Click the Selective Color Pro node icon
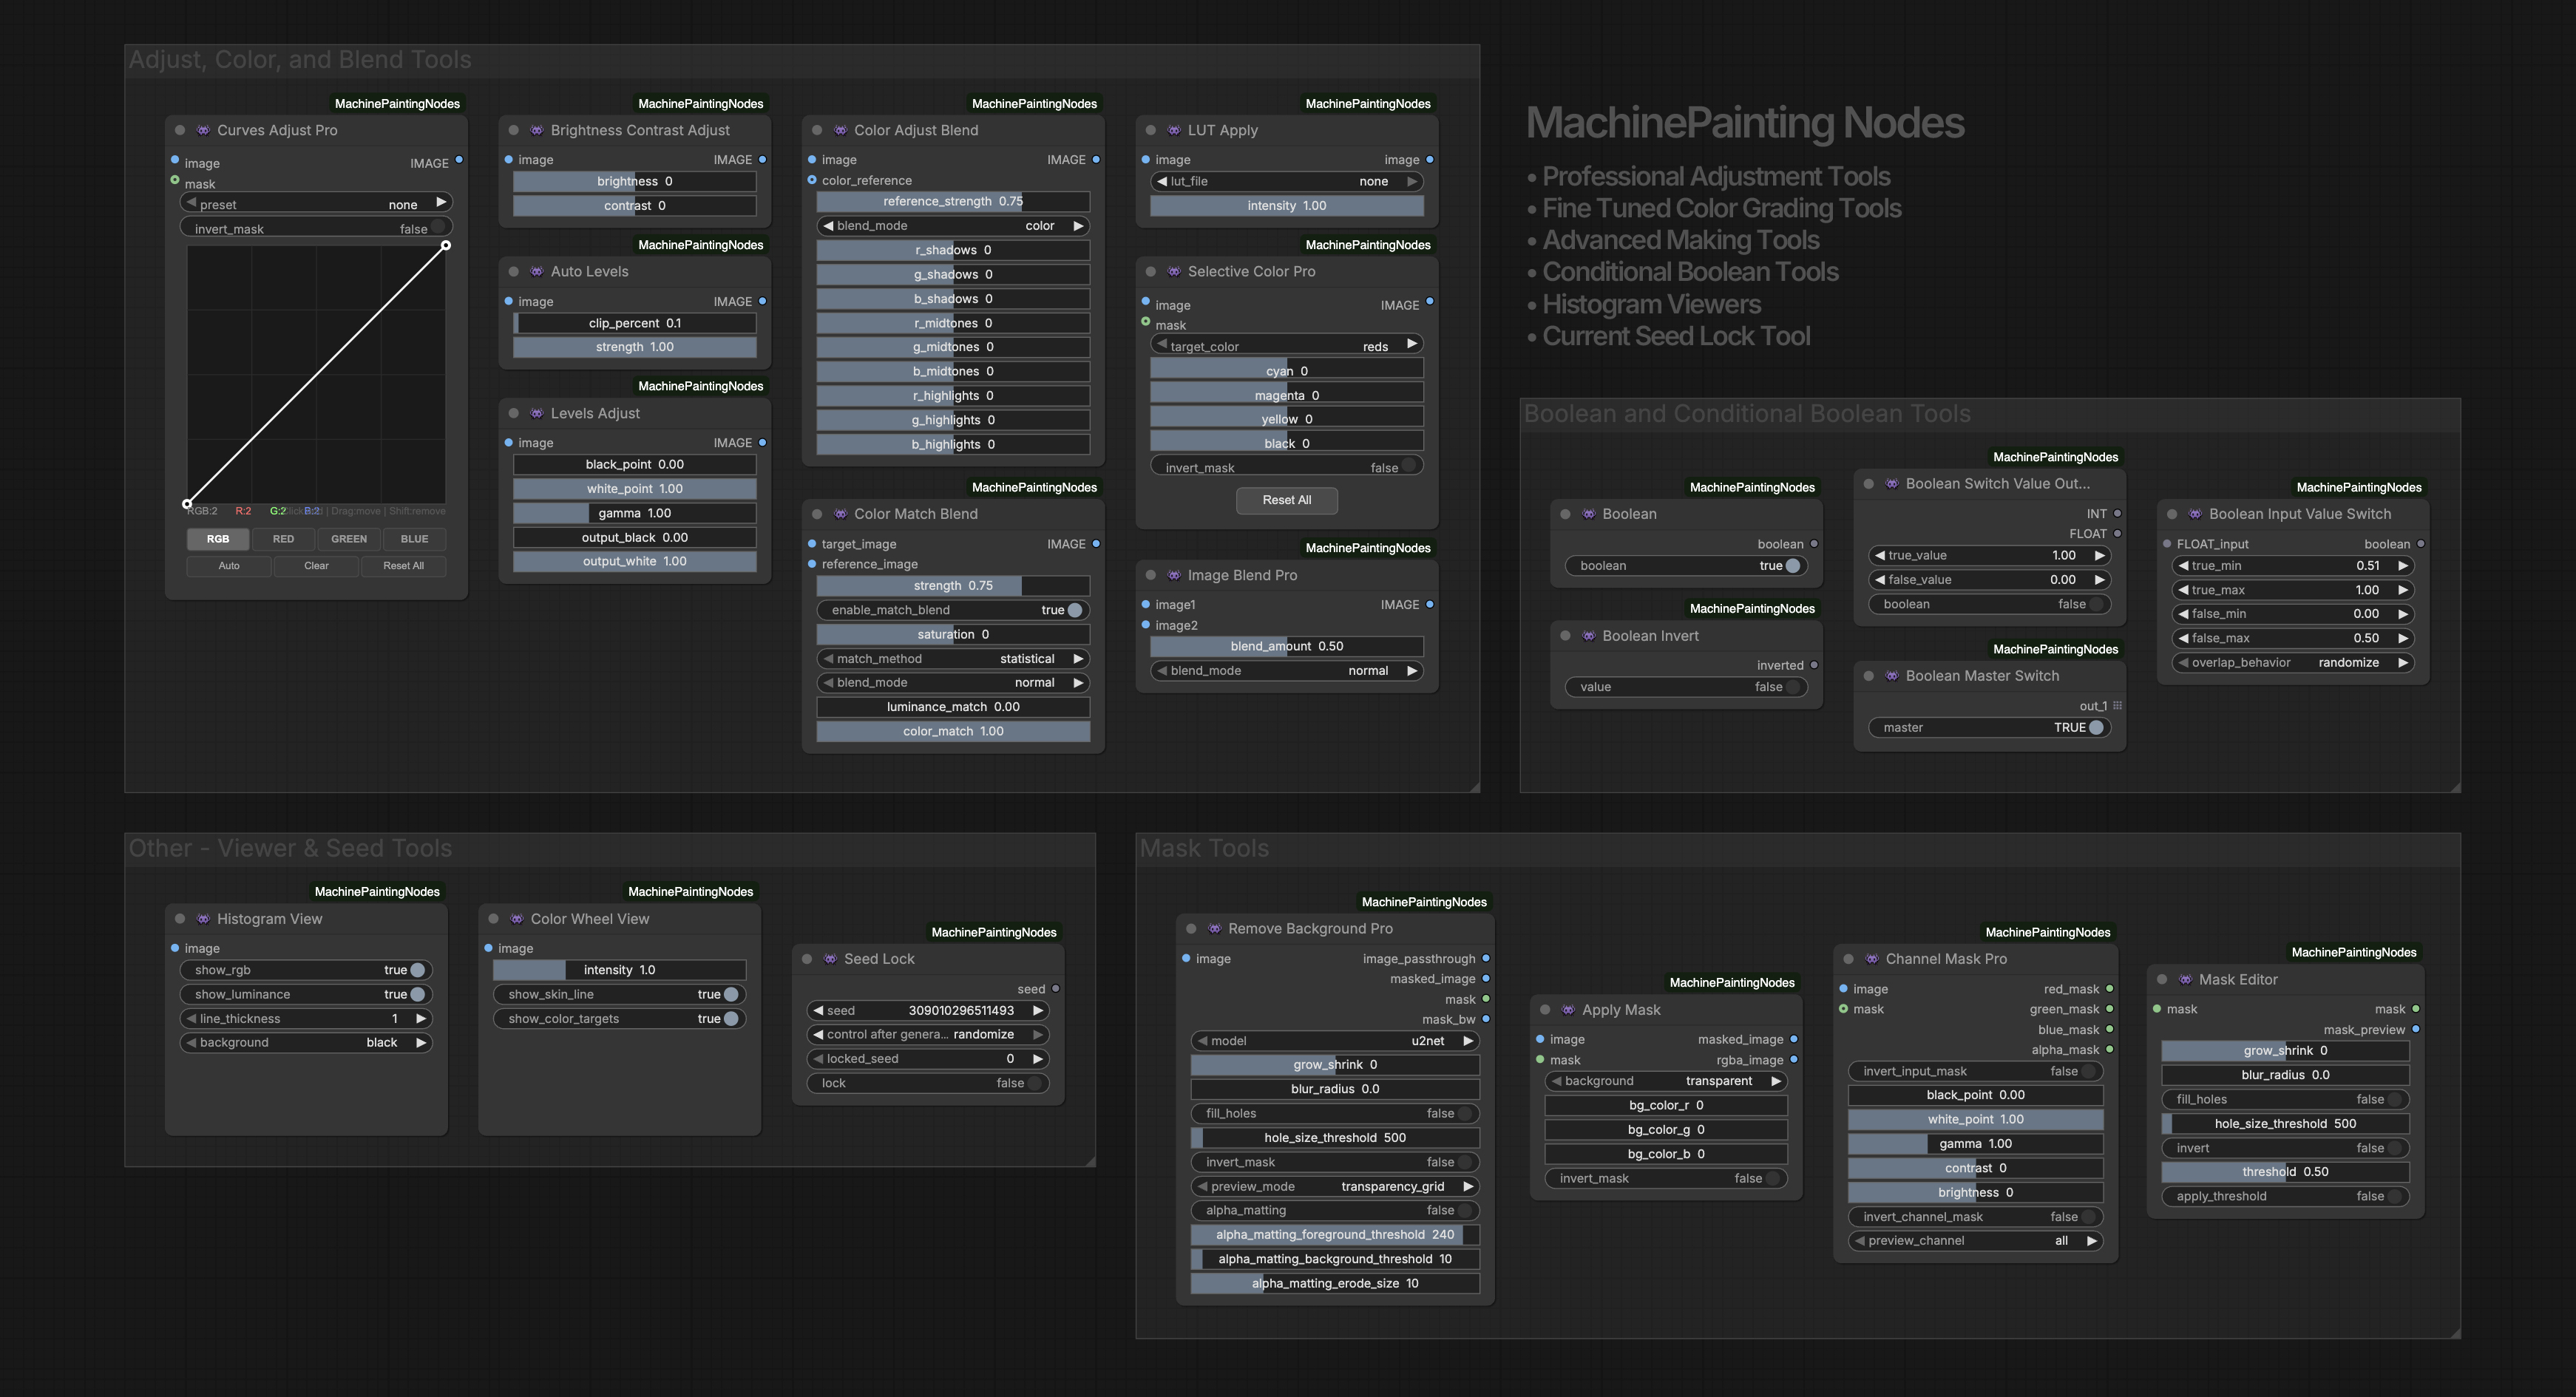 (1174, 271)
